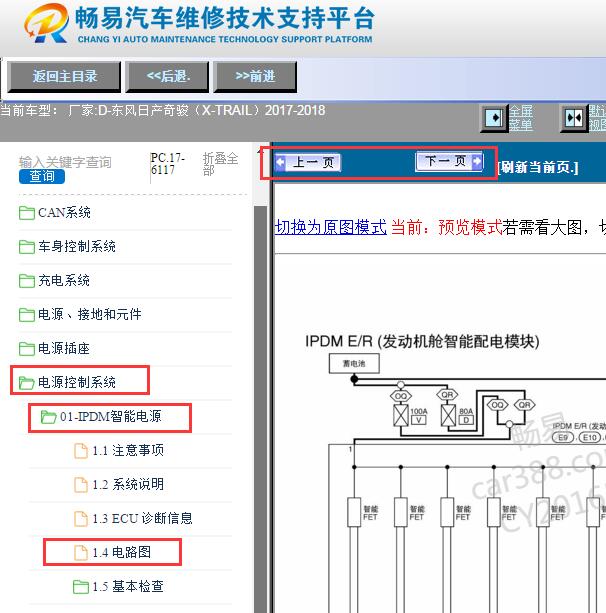
Task: Click the open folder icon beside 电源控制系统
Action: click(27, 383)
